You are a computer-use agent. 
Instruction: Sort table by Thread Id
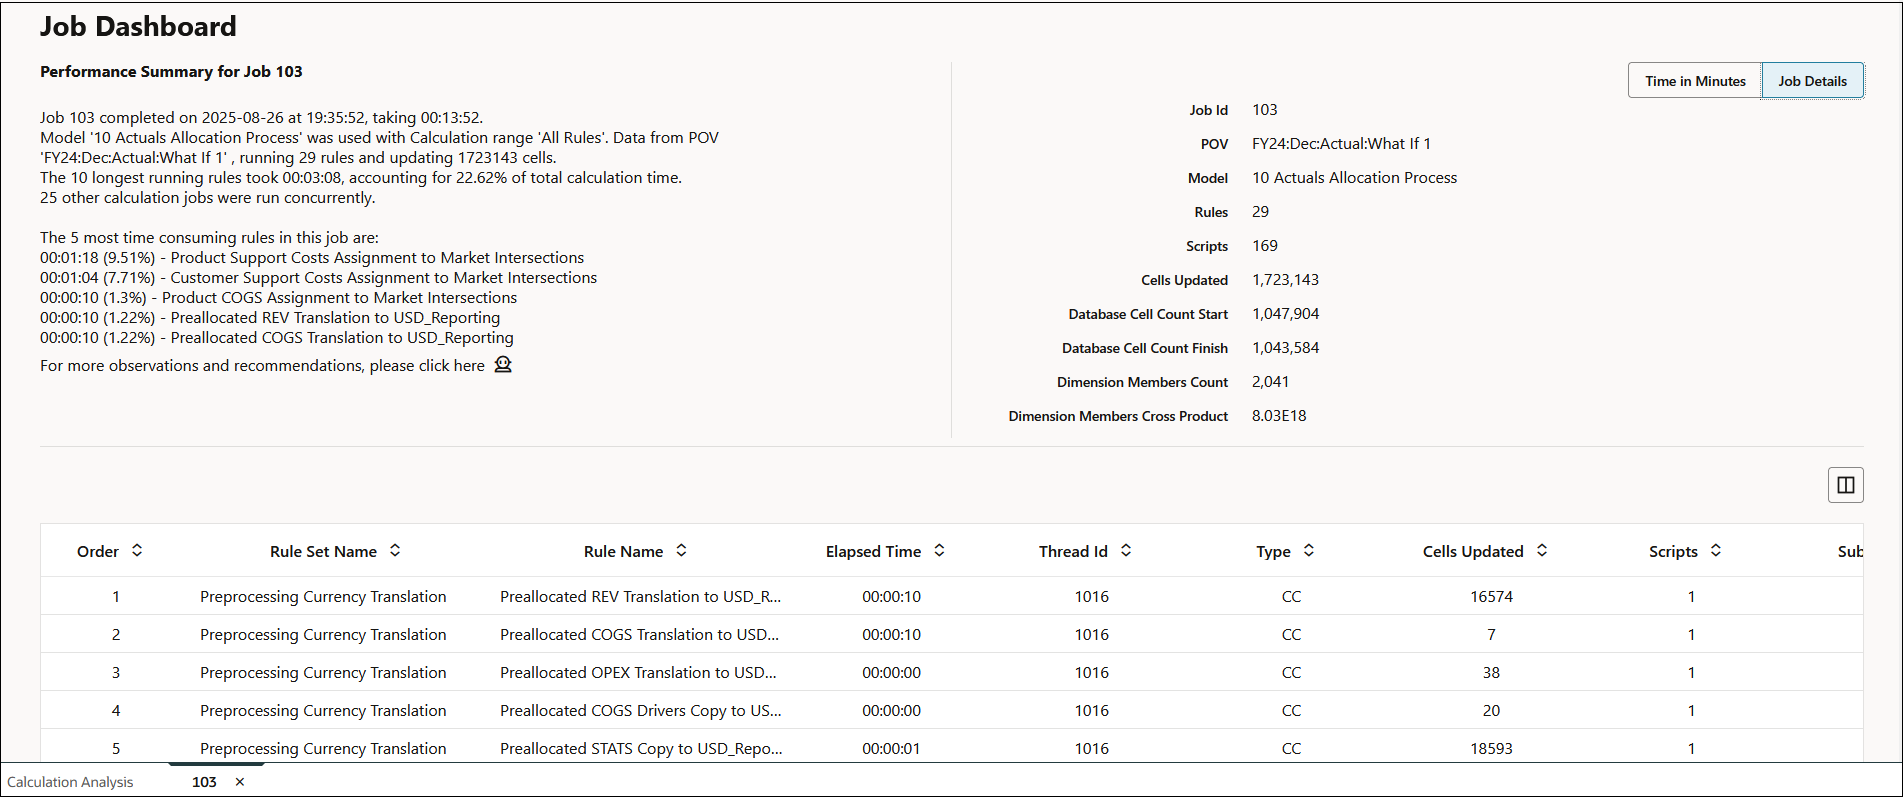[x=1126, y=551]
